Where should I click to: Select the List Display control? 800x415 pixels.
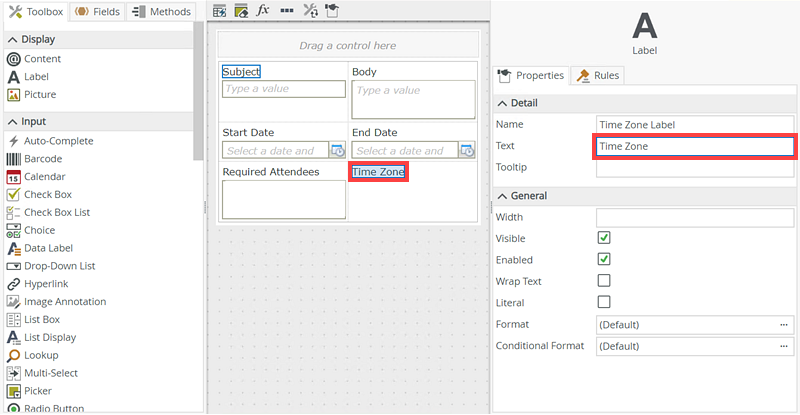[x=41, y=337]
